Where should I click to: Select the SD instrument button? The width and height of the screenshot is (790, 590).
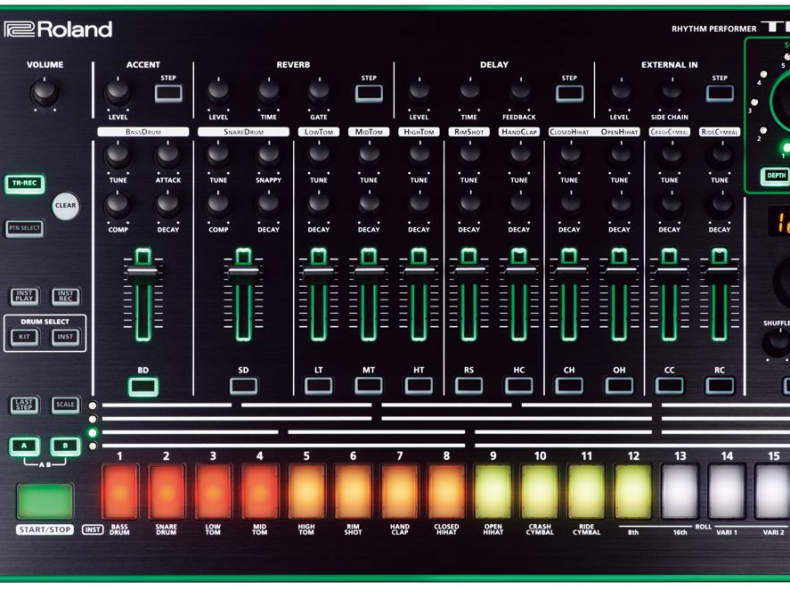243,386
